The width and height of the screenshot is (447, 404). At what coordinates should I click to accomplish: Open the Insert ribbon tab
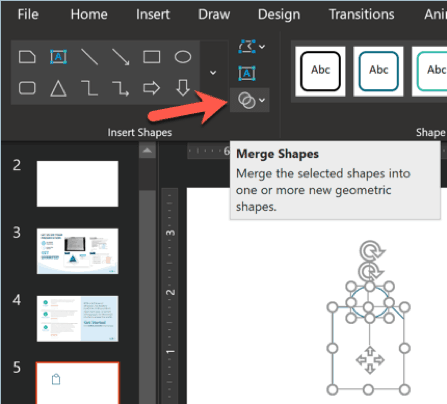[x=153, y=15]
